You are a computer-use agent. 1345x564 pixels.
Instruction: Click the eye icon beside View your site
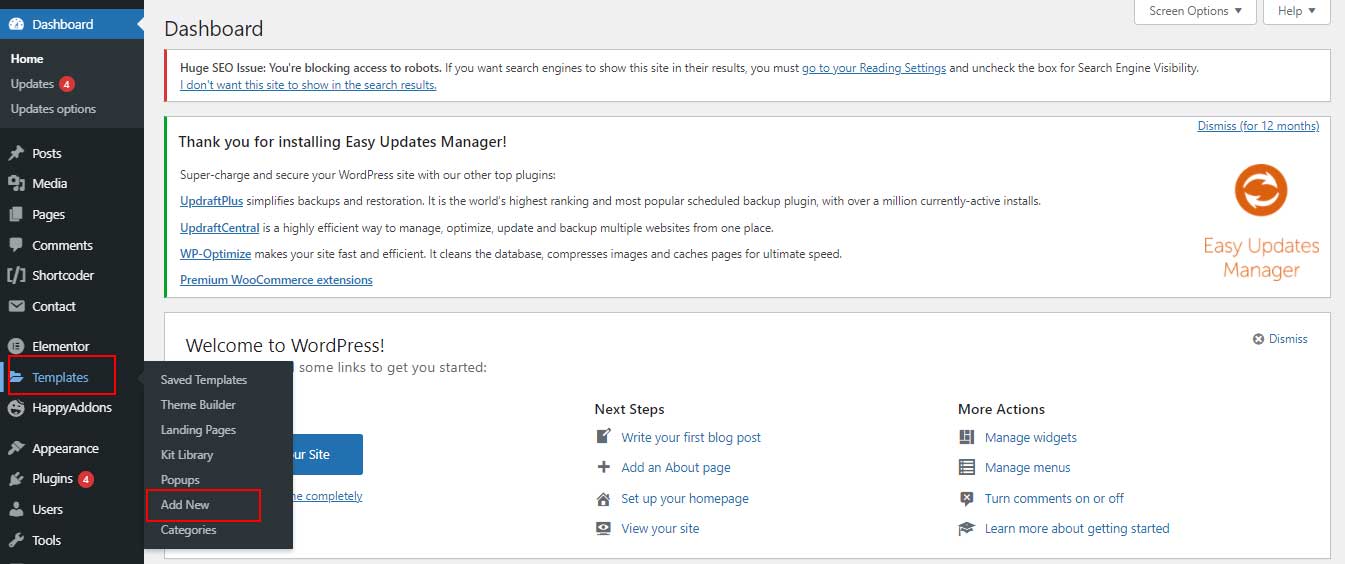(x=603, y=528)
